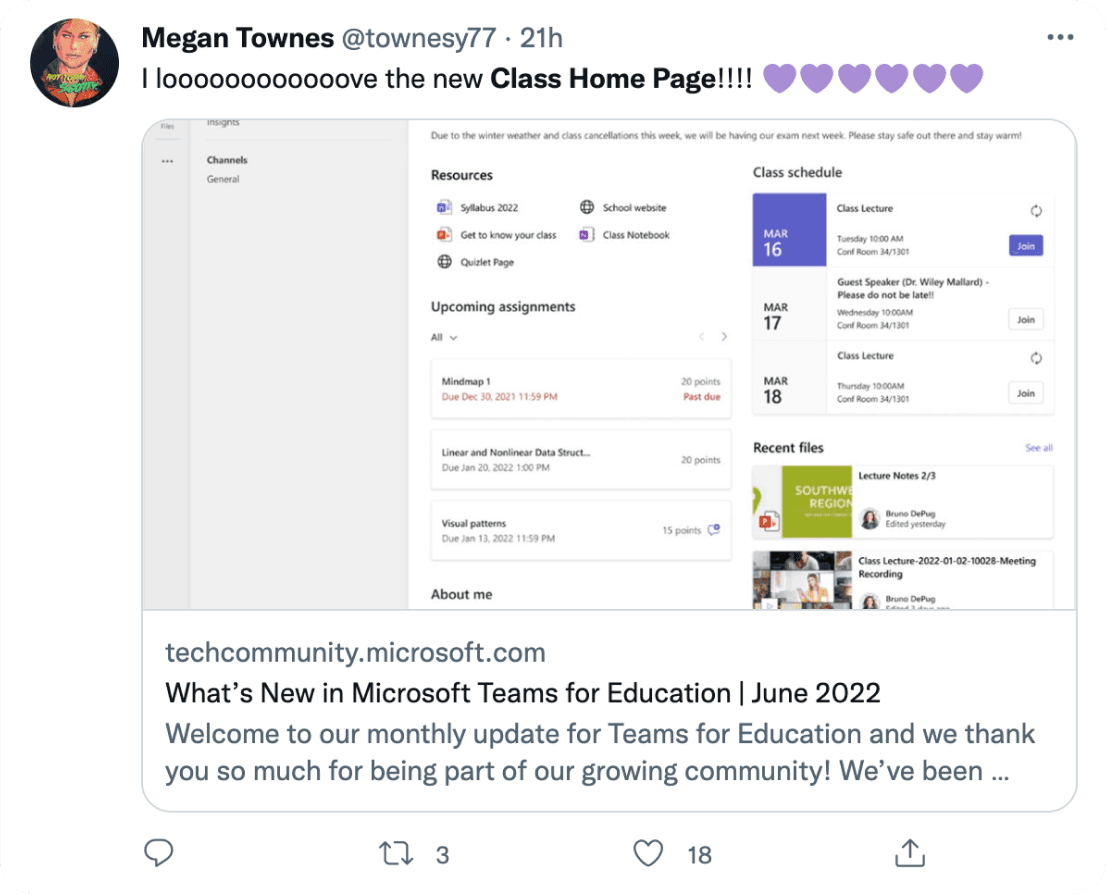Expand the All assignments filter dropdown
This screenshot has height=894, width=1106.
[444, 338]
